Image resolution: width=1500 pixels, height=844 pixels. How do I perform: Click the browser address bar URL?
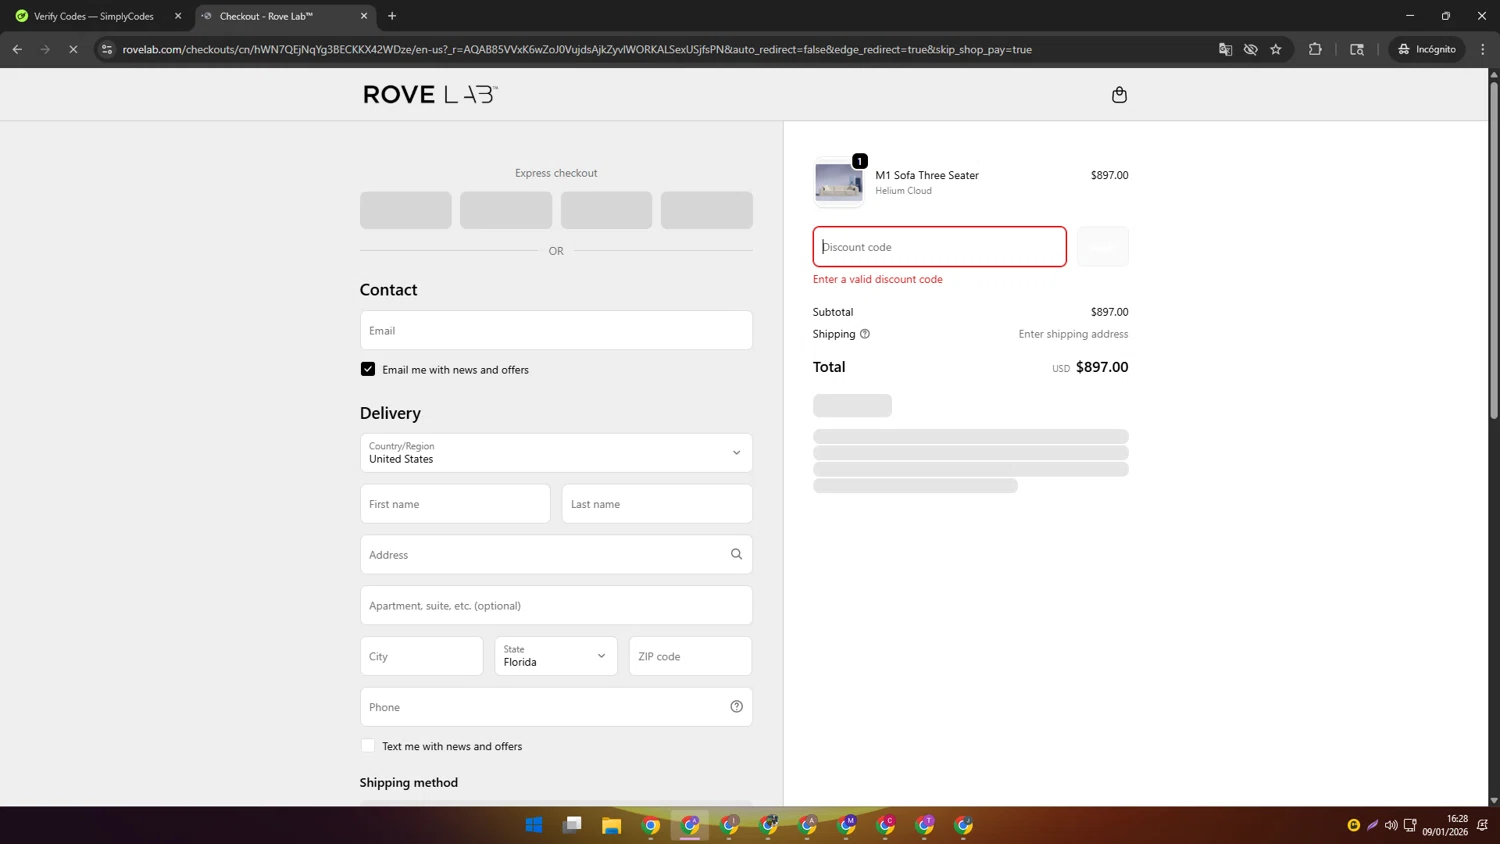pyautogui.click(x=577, y=49)
